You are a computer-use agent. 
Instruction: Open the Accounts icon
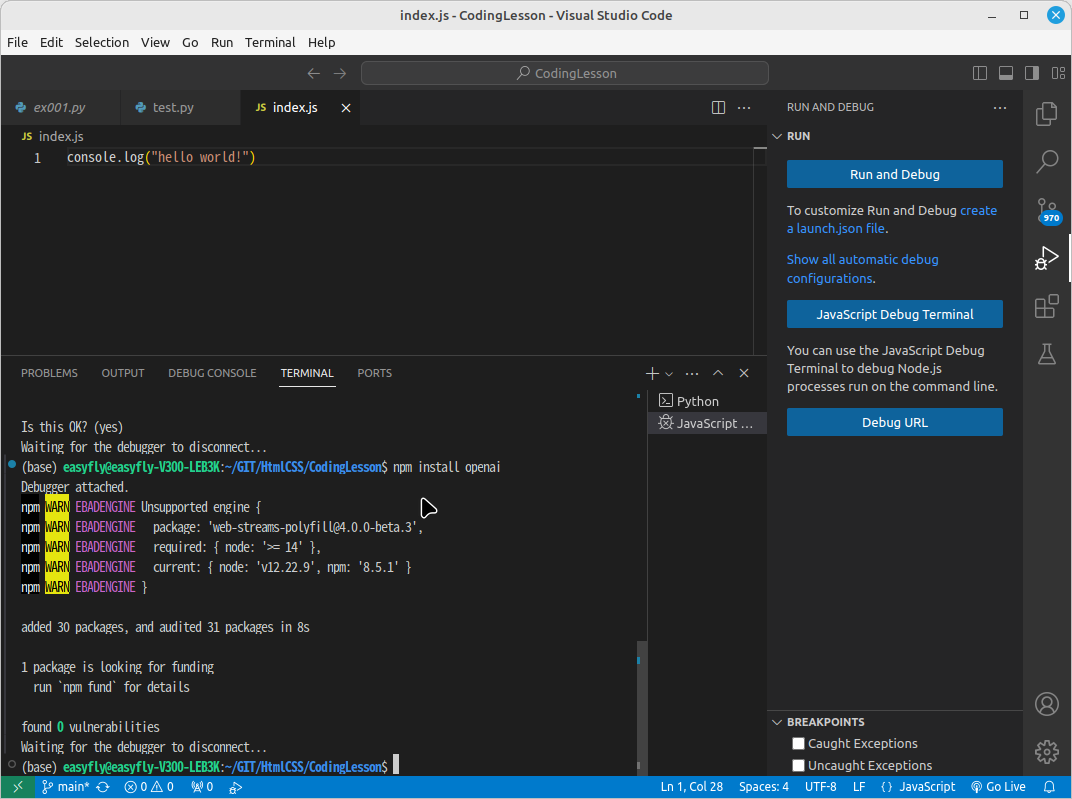coord(1046,704)
